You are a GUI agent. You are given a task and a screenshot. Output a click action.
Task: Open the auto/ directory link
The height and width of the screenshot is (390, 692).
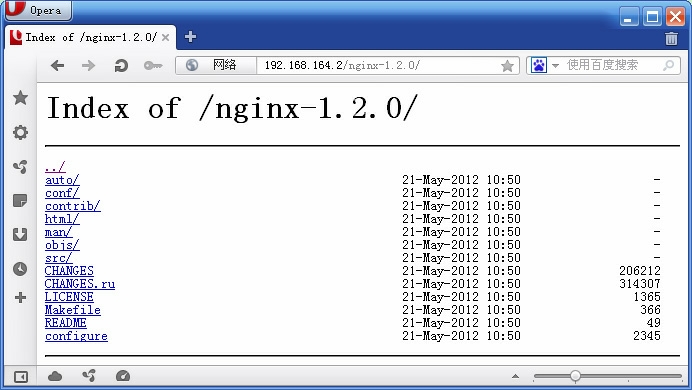coord(62,180)
